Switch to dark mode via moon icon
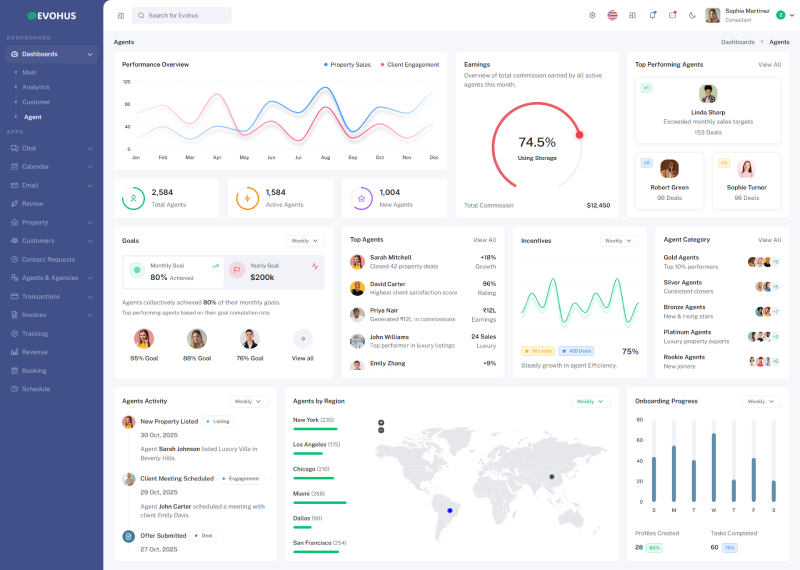This screenshot has width=800, height=570. 692,15
